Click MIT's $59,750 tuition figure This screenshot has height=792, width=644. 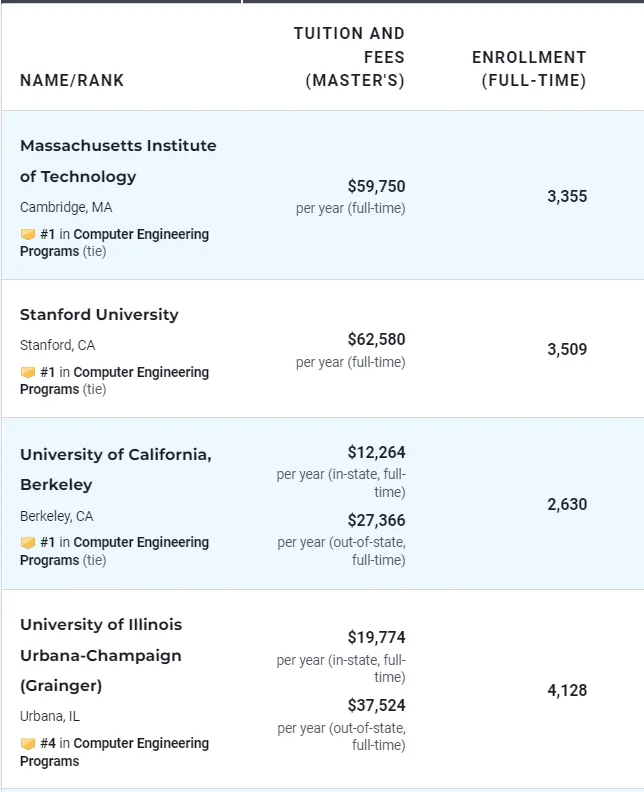(x=376, y=187)
